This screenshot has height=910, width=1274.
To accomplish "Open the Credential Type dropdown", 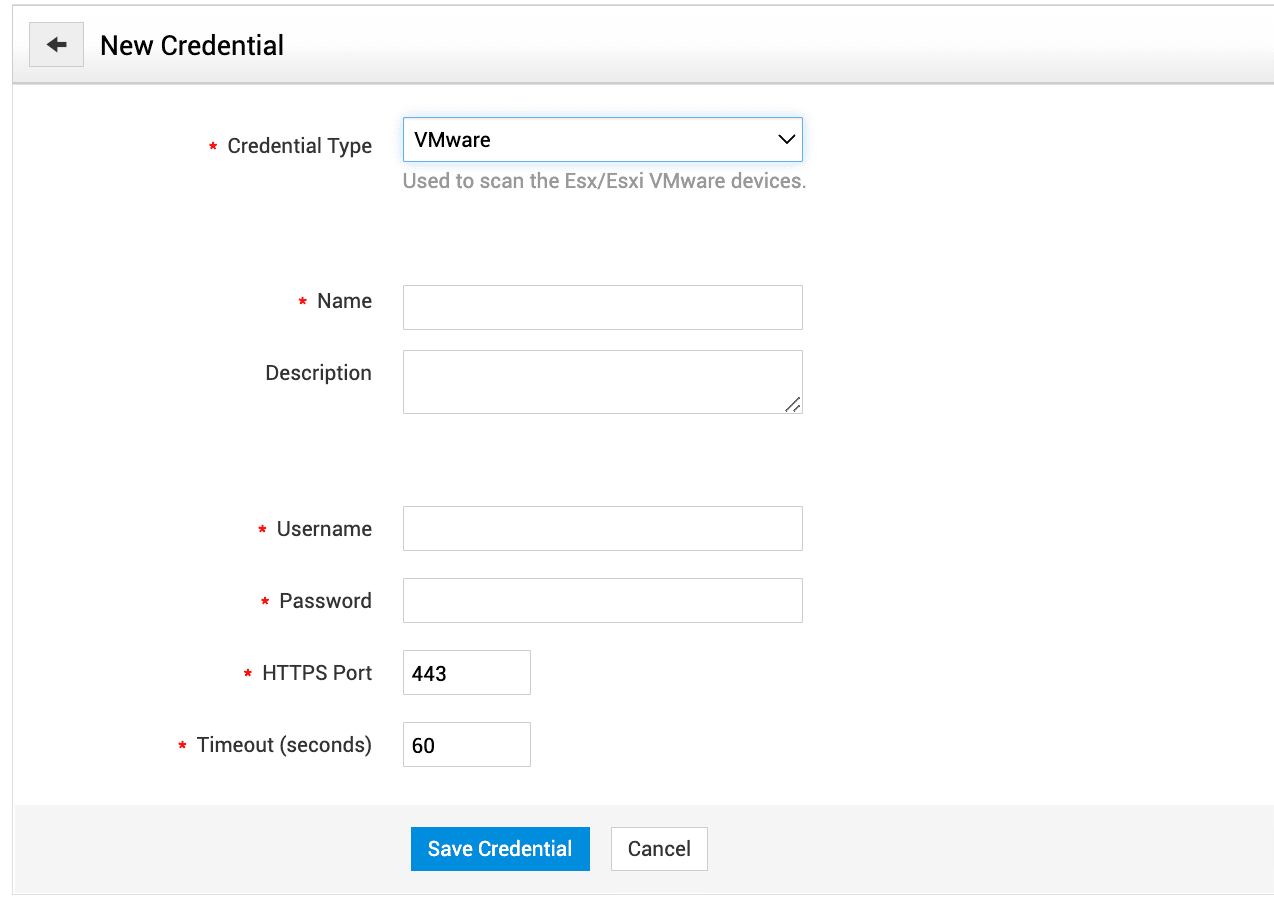I will pos(602,140).
